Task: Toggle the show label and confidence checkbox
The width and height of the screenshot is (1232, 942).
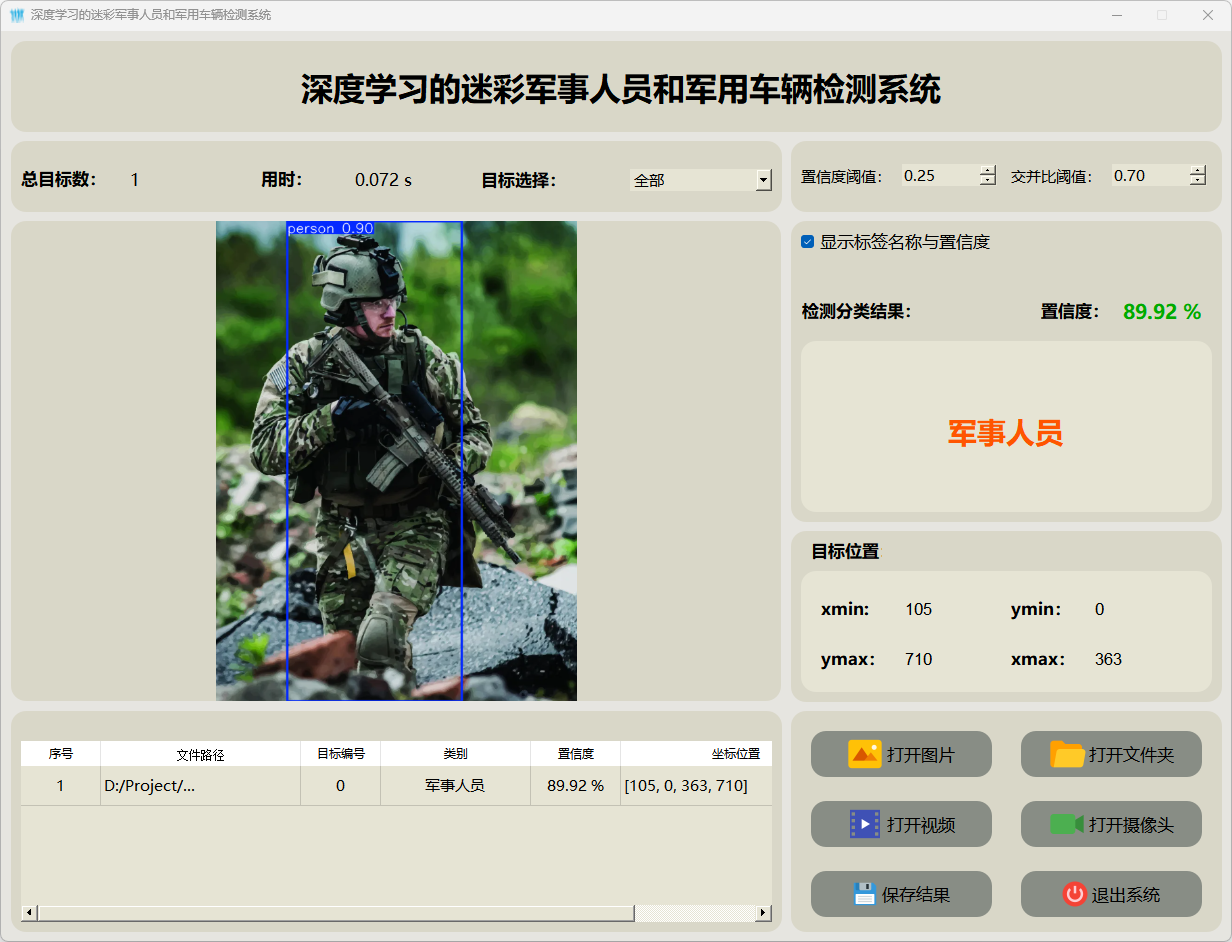Action: (x=808, y=242)
